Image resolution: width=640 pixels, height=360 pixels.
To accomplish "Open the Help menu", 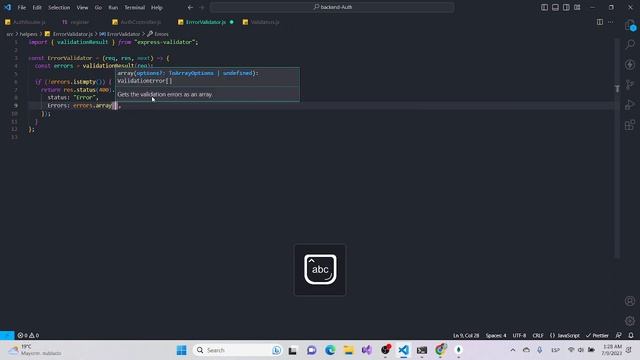I will (x=157, y=7).
